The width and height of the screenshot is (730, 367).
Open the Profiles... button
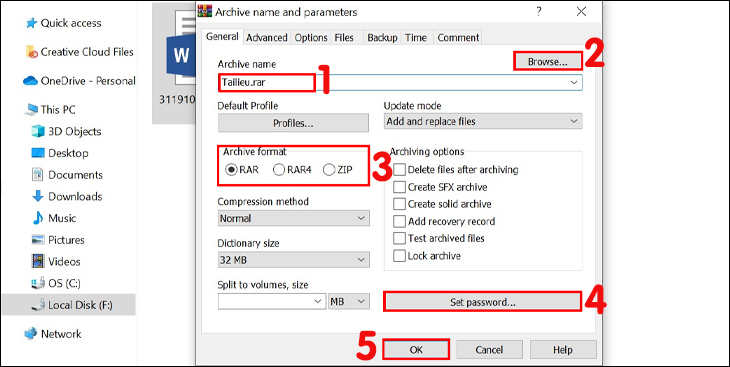293,123
